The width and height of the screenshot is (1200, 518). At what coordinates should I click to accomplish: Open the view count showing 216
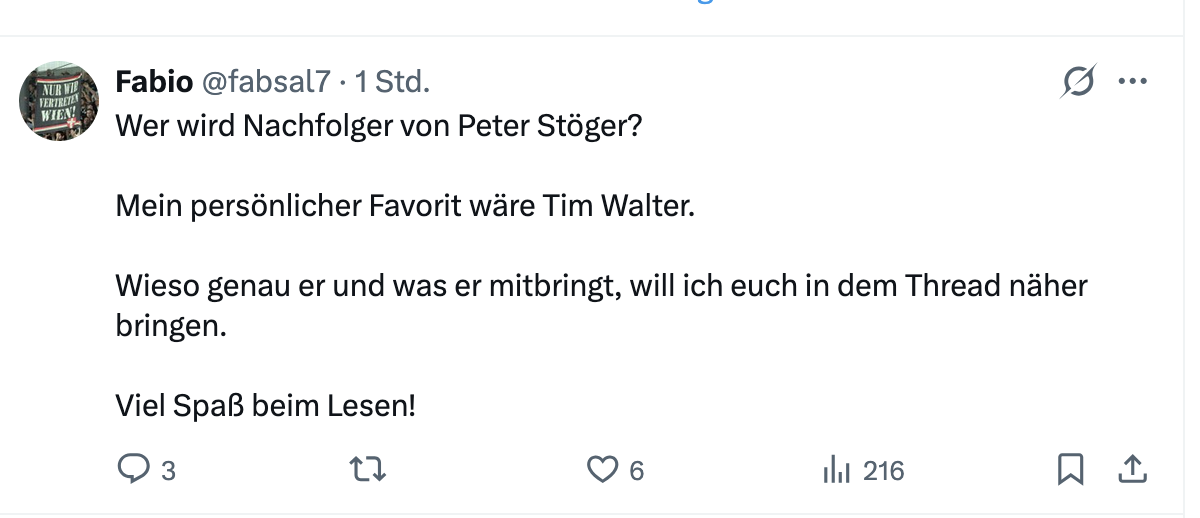[883, 470]
